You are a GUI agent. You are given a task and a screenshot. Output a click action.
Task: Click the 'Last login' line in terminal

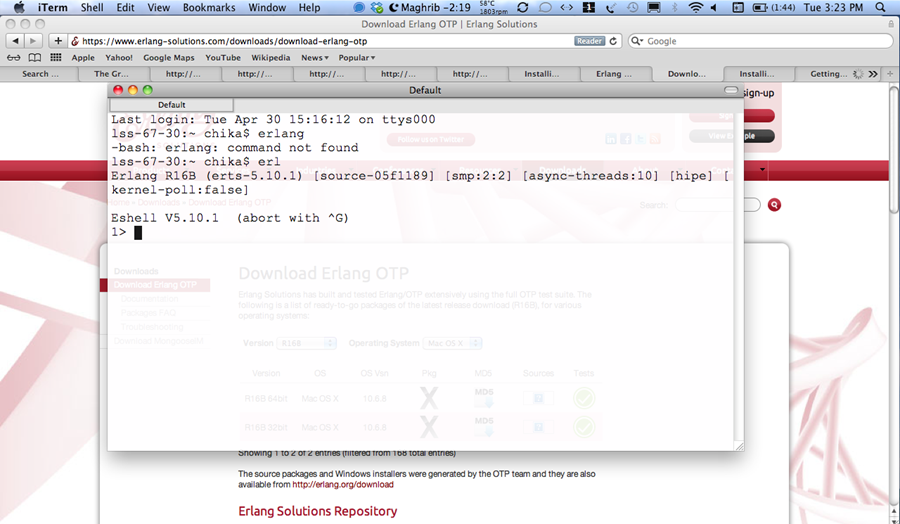click(x=273, y=119)
